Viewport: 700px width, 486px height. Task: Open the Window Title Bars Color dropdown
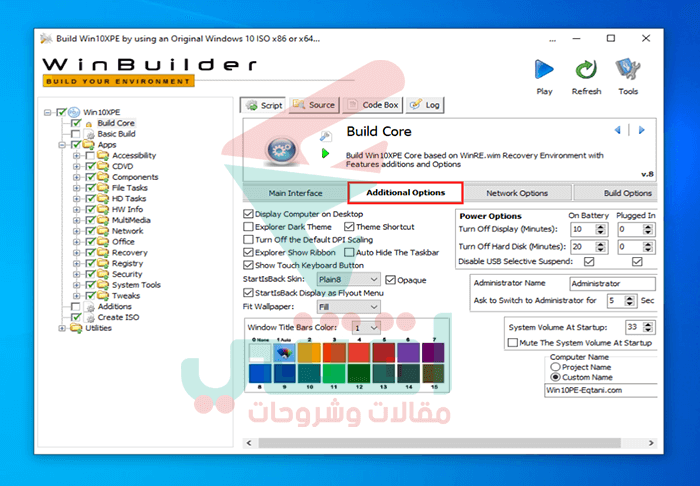click(366, 328)
